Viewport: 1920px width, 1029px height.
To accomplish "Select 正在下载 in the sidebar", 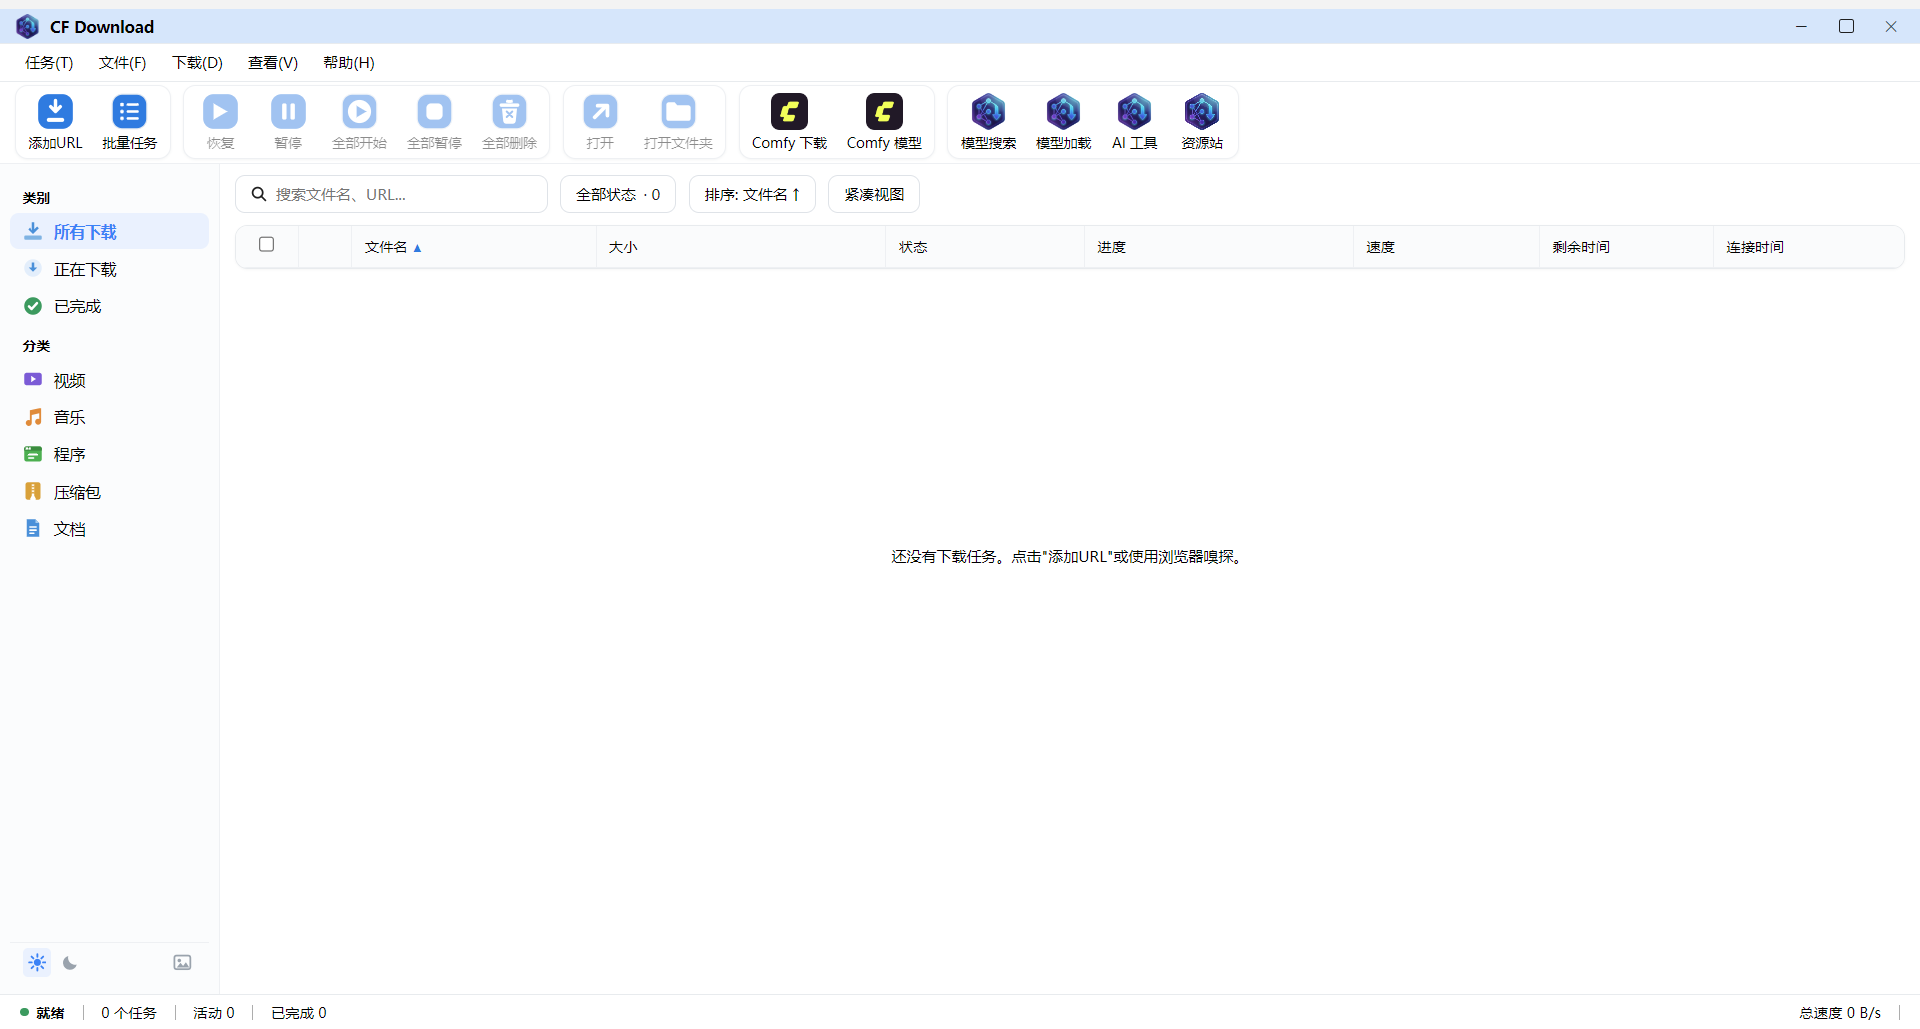I will (x=110, y=270).
